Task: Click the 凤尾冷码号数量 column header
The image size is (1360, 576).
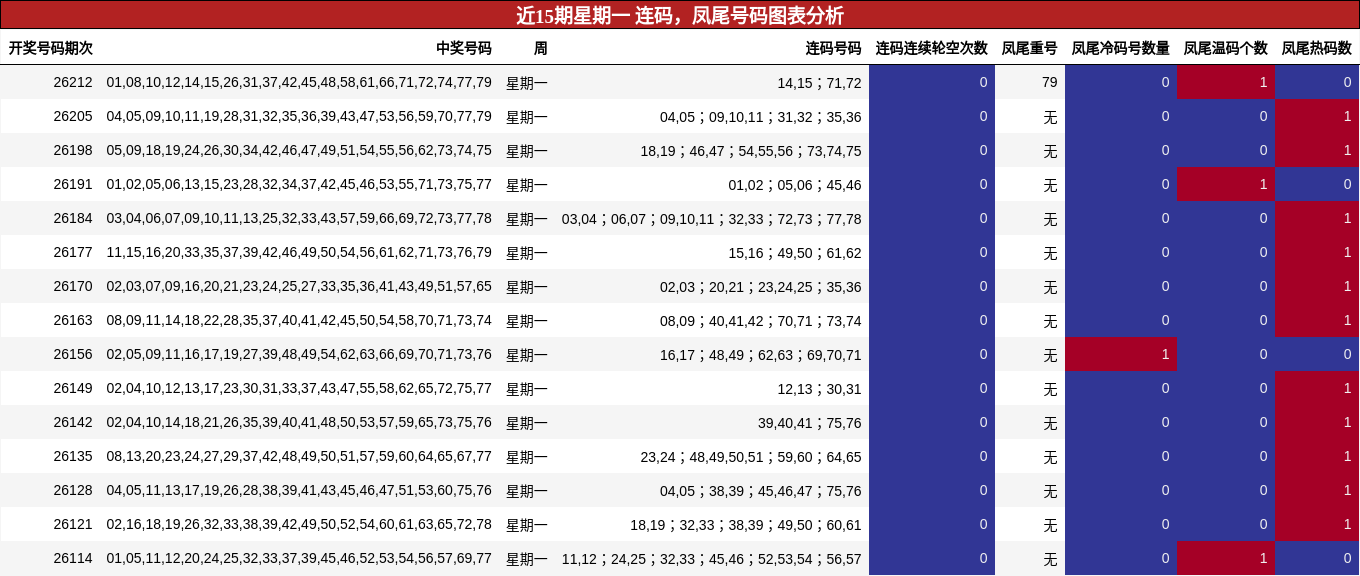Action: pos(1120,48)
